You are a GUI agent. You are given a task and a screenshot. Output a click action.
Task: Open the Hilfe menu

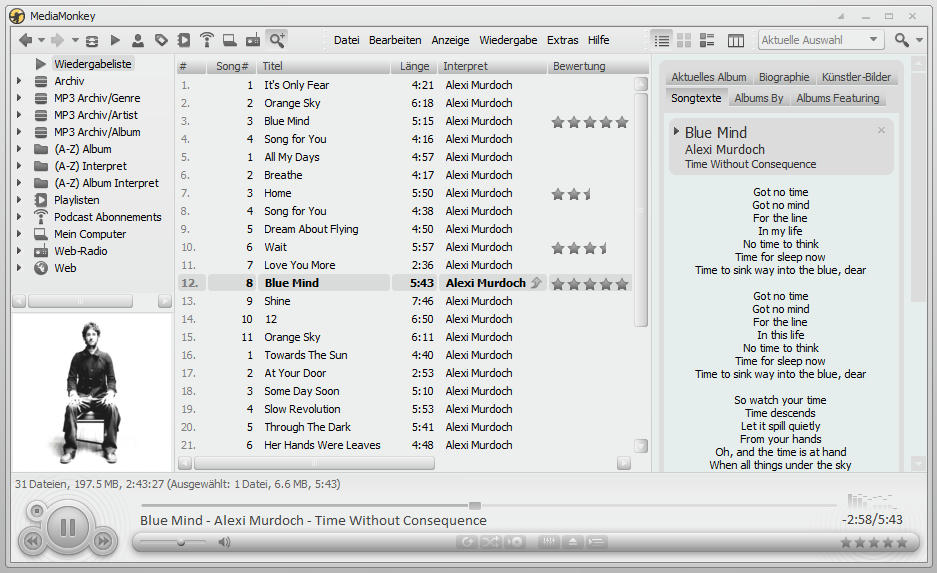coord(598,40)
